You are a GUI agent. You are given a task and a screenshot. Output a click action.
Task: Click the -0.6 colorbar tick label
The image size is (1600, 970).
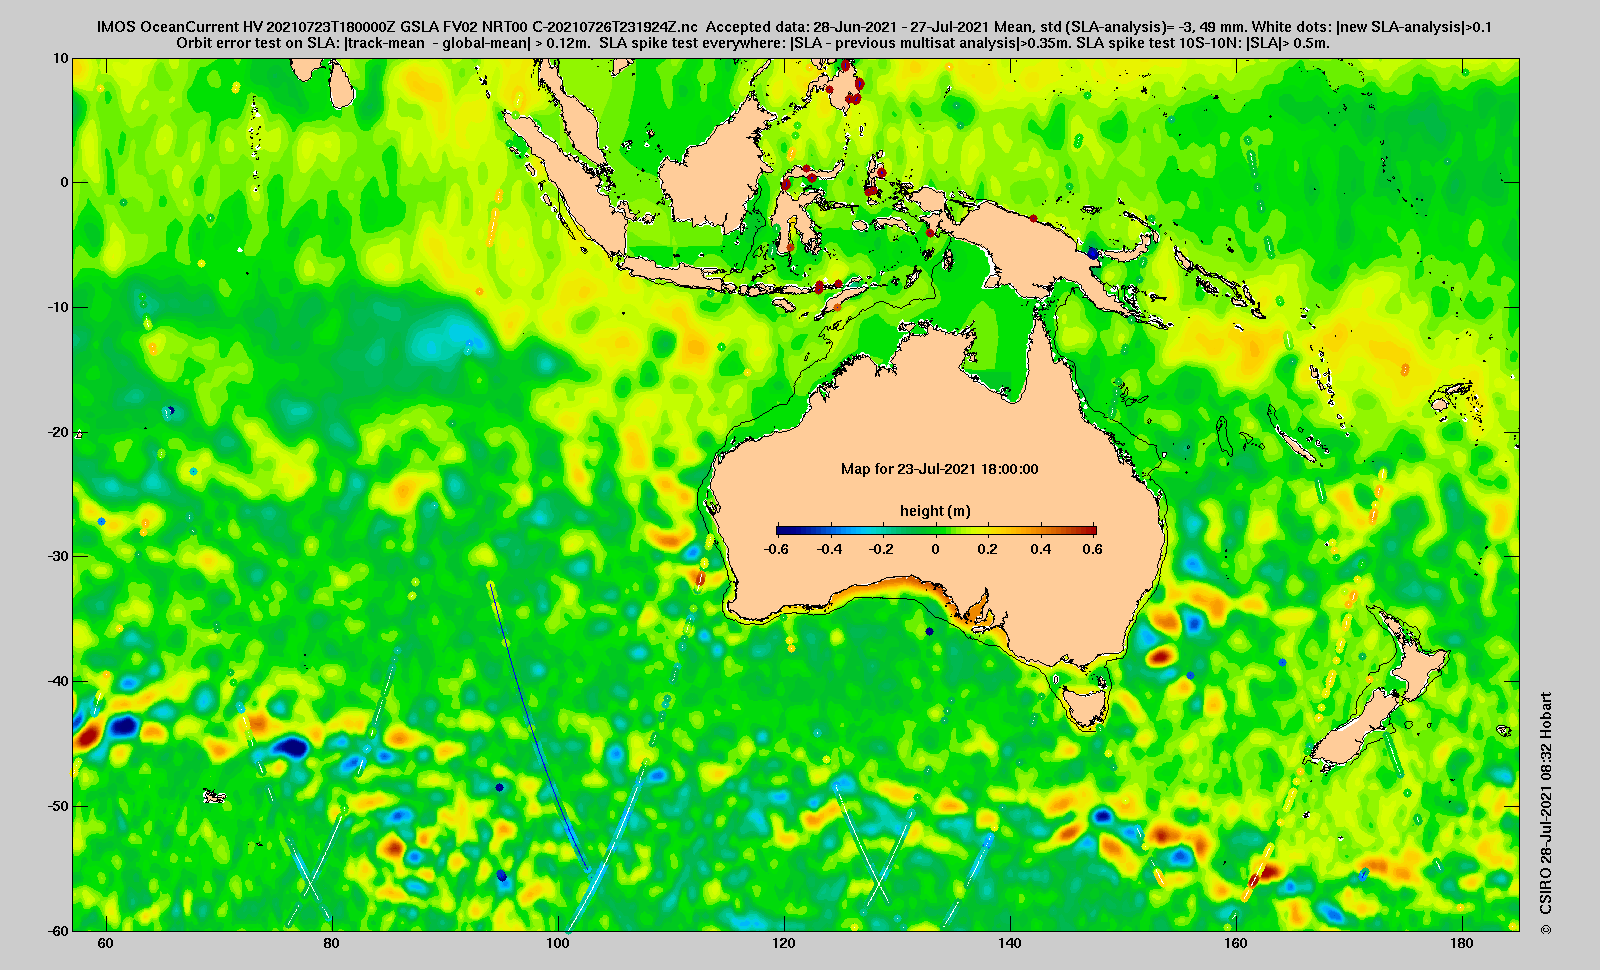click(777, 549)
